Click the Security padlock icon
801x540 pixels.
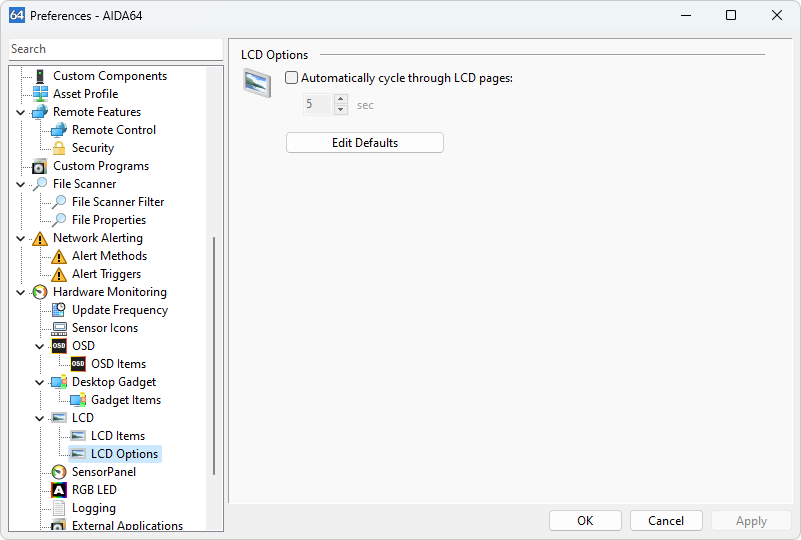59,148
